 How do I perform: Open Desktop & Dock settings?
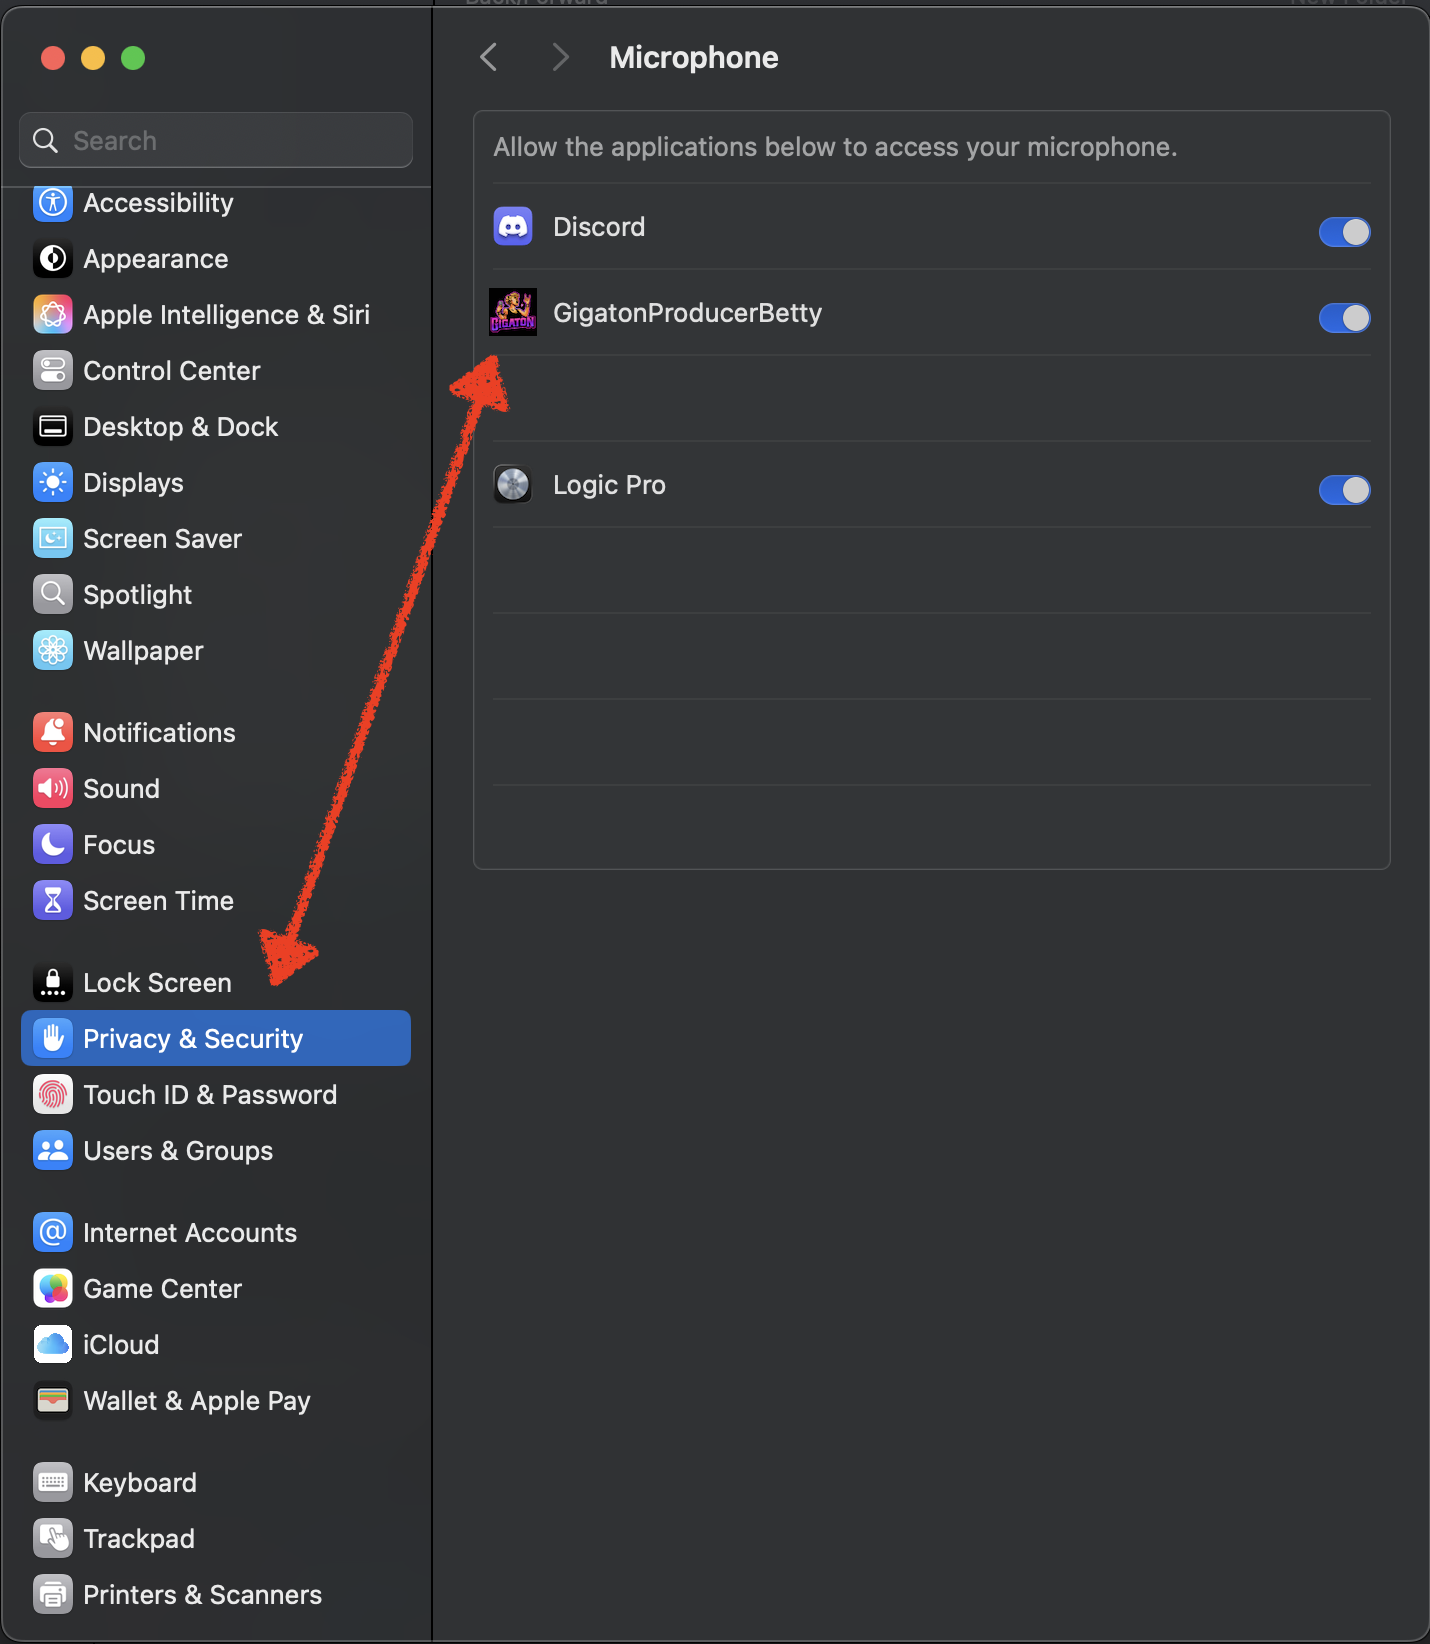180,427
